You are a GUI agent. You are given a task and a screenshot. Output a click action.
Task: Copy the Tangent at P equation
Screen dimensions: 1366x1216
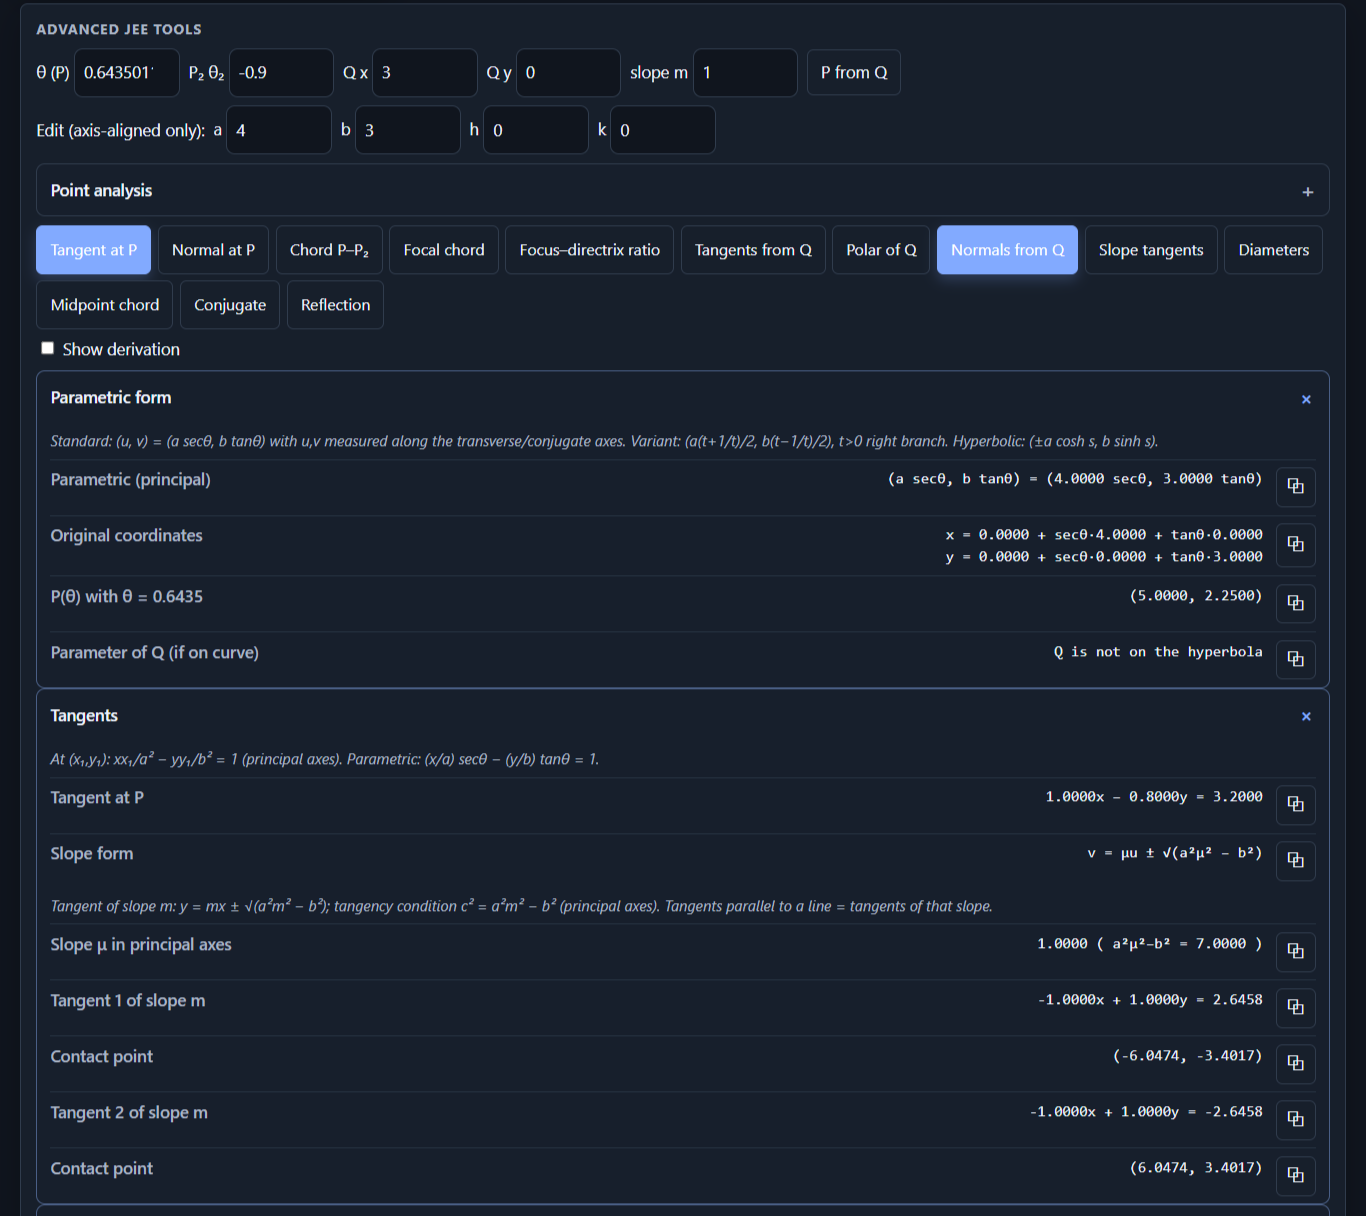pyautogui.click(x=1295, y=805)
